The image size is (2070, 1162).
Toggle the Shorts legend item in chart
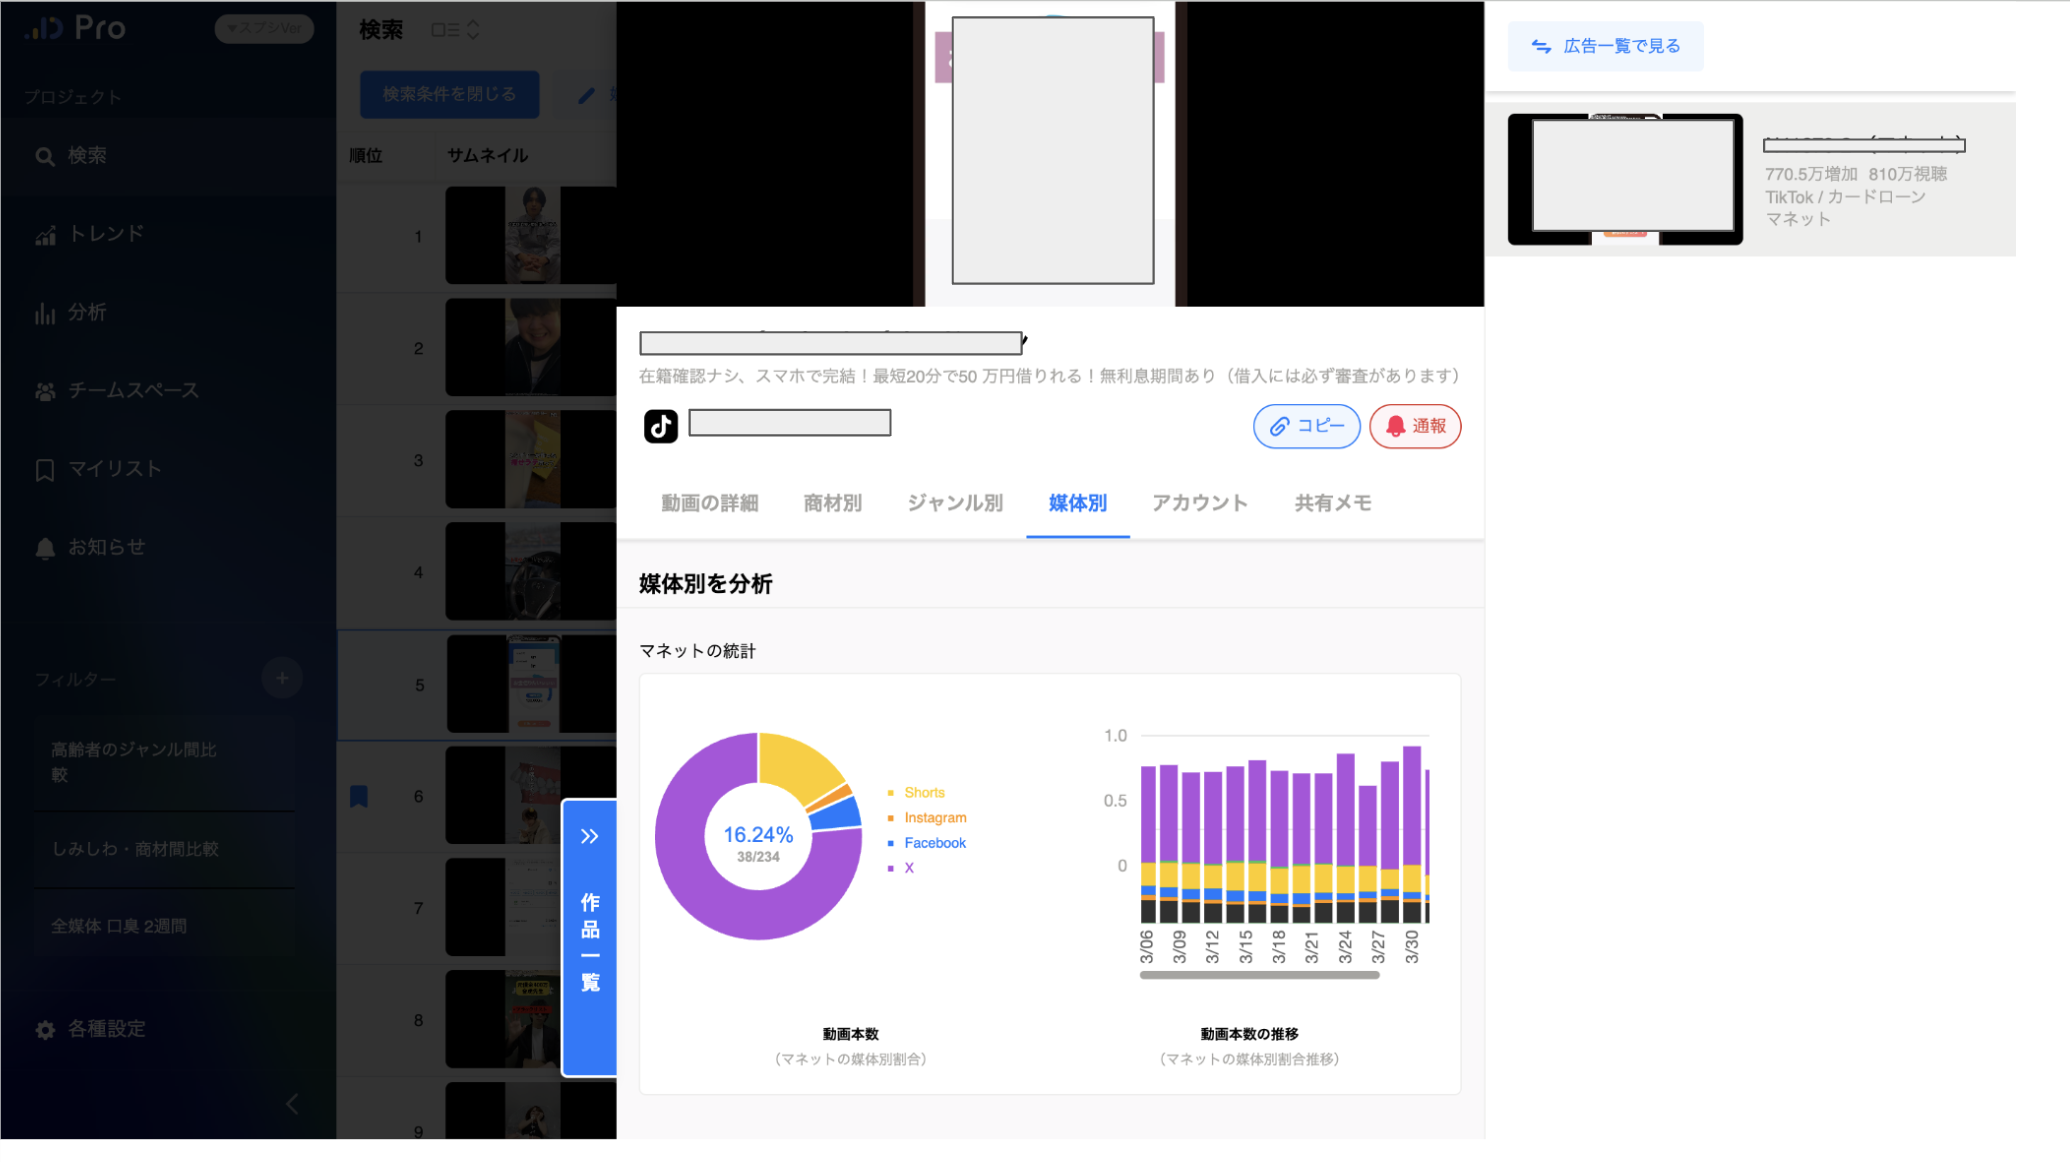923,792
